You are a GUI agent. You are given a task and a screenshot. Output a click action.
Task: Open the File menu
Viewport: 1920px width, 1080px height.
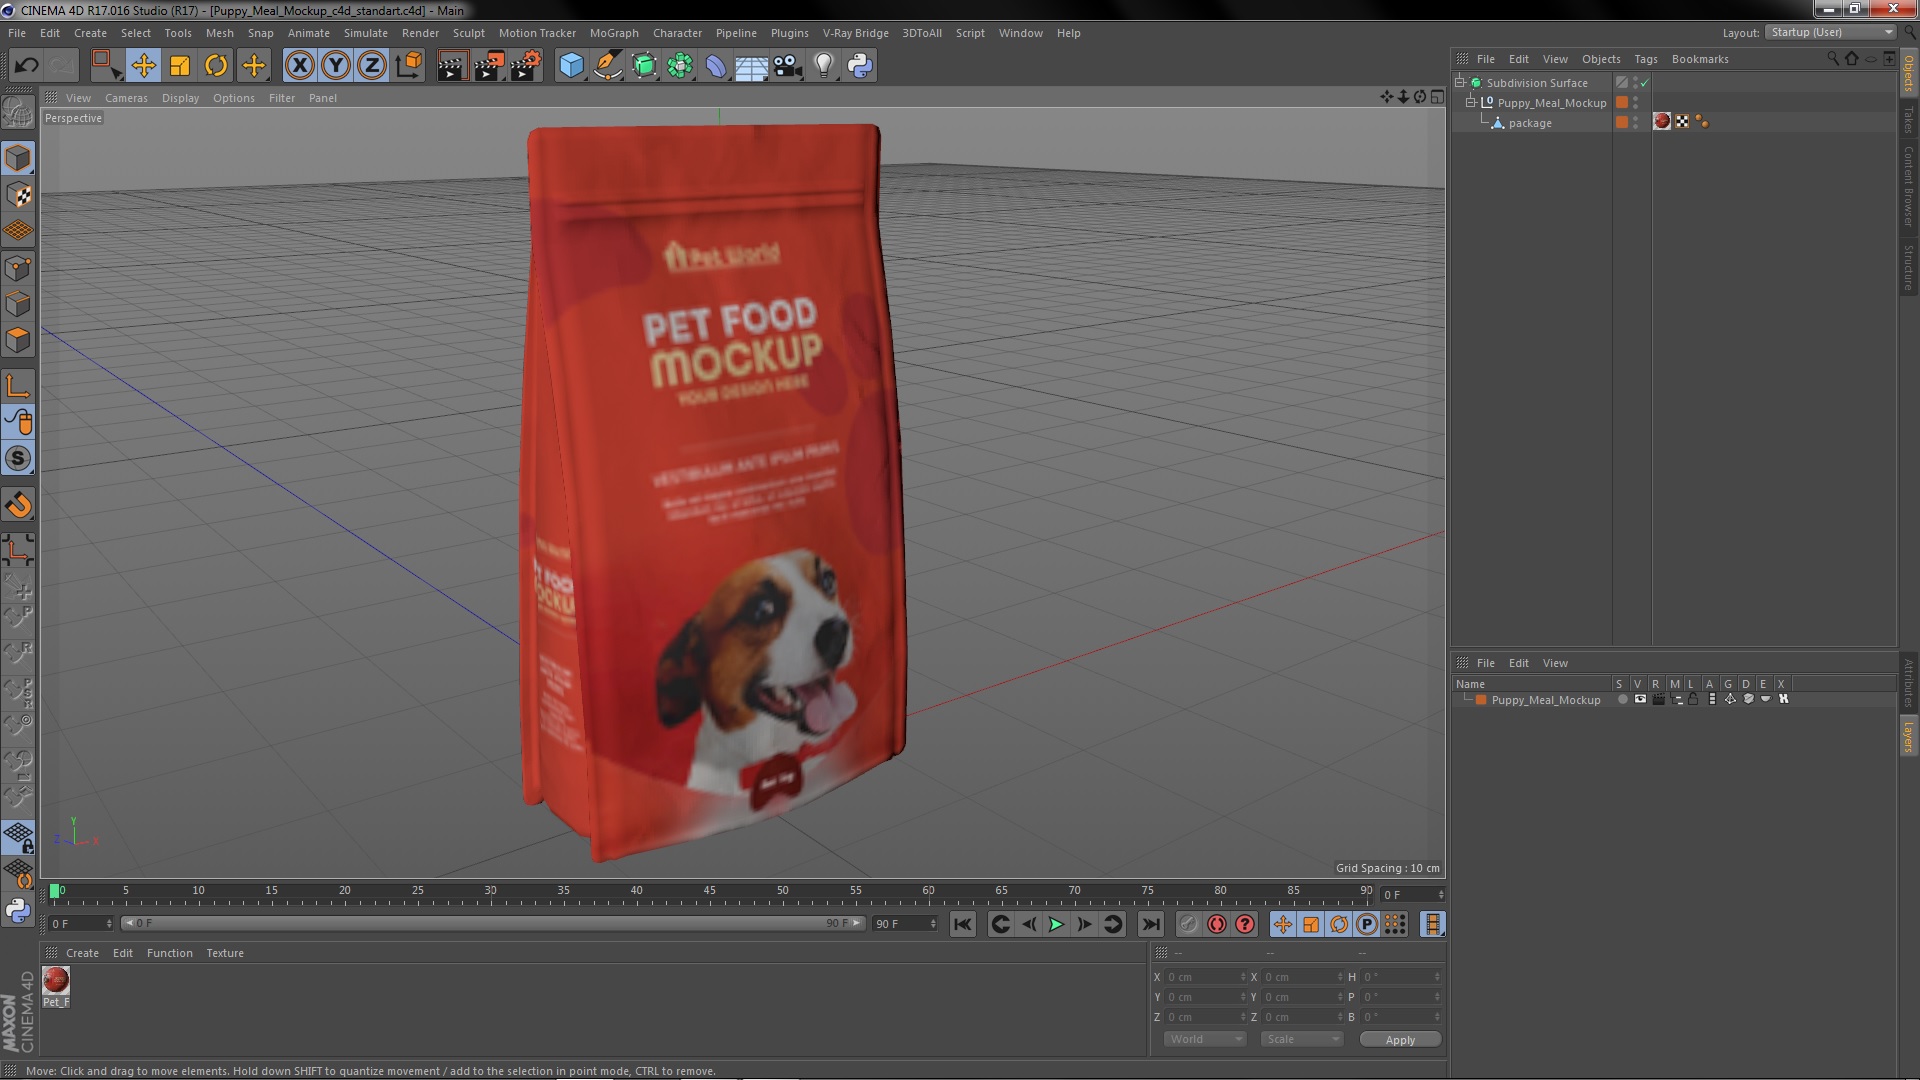click(x=17, y=33)
